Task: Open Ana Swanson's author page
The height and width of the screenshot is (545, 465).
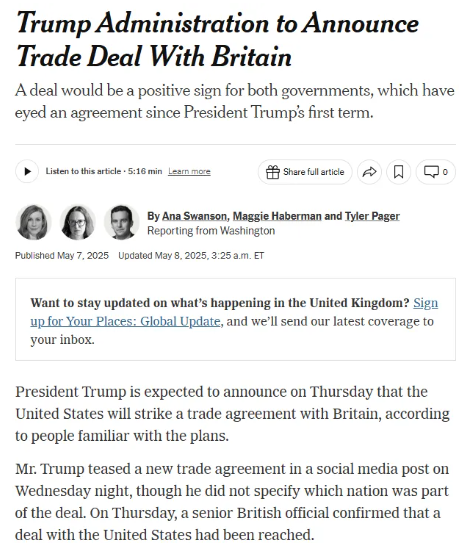Action: click(x=194, y=216)
